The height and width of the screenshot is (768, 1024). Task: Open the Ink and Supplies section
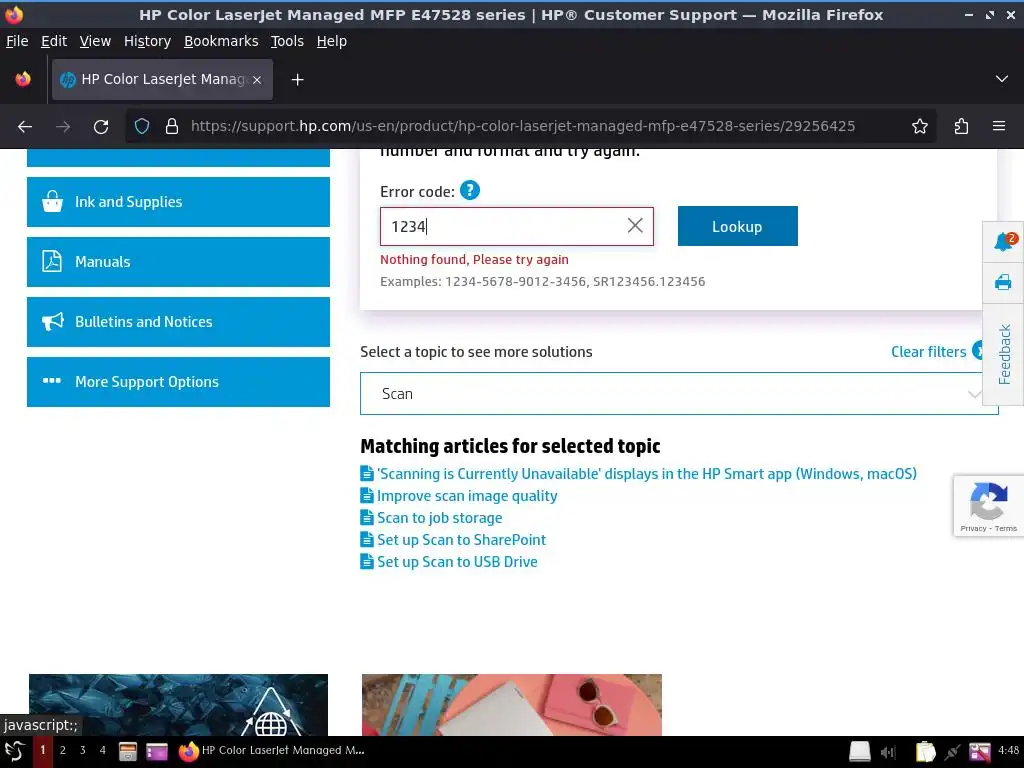pyautogui.click(x=178, y=202)
